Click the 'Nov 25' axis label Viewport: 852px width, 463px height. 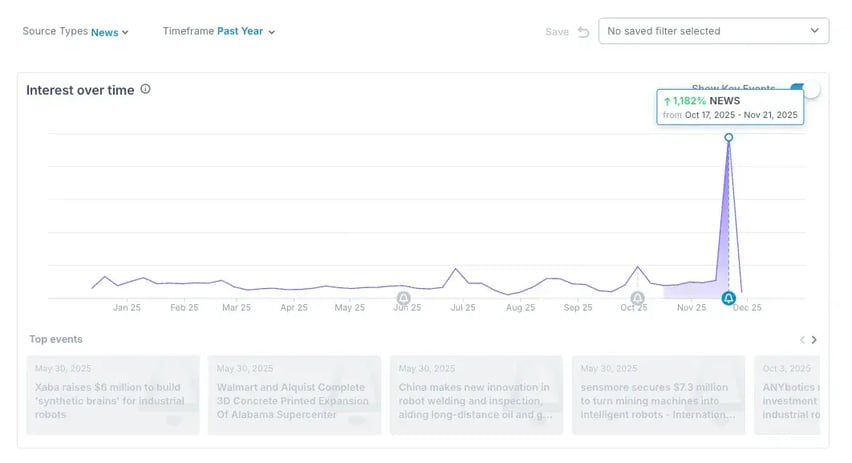click(691, 308)
